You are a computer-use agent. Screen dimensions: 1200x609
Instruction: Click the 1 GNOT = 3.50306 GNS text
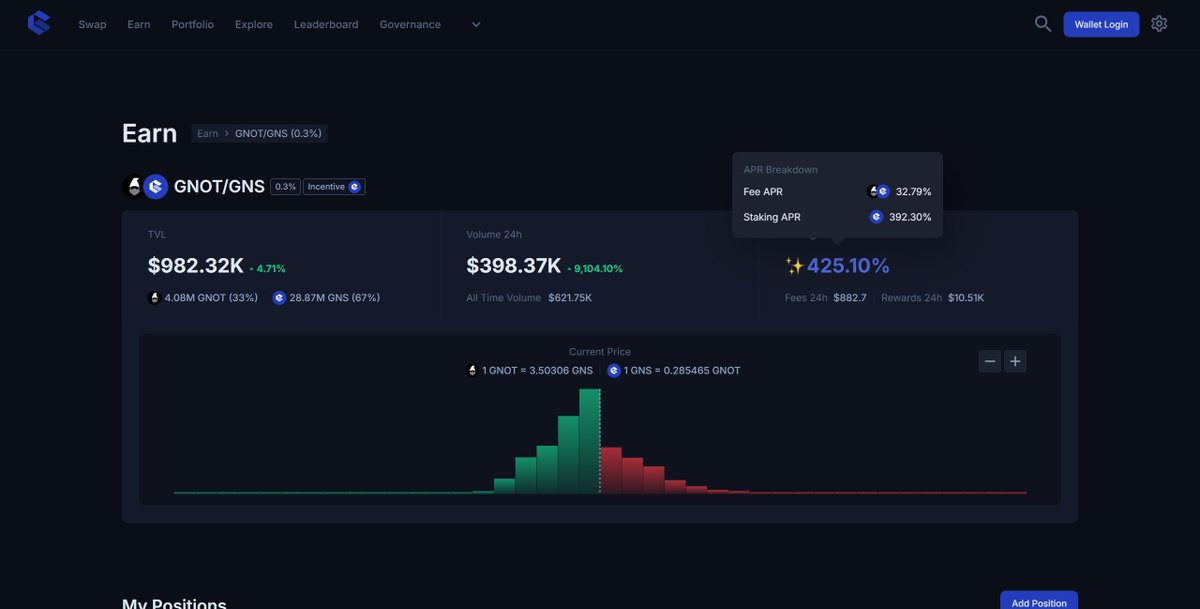click(x=537, y=370)
